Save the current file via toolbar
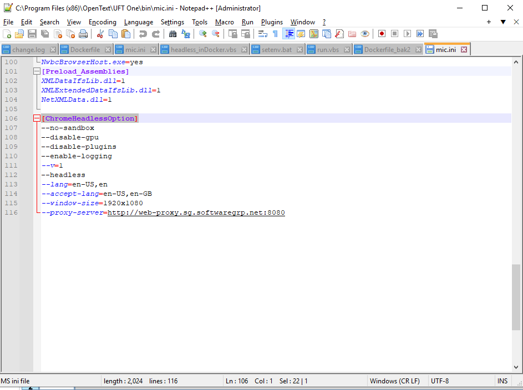 coord(32,34)
